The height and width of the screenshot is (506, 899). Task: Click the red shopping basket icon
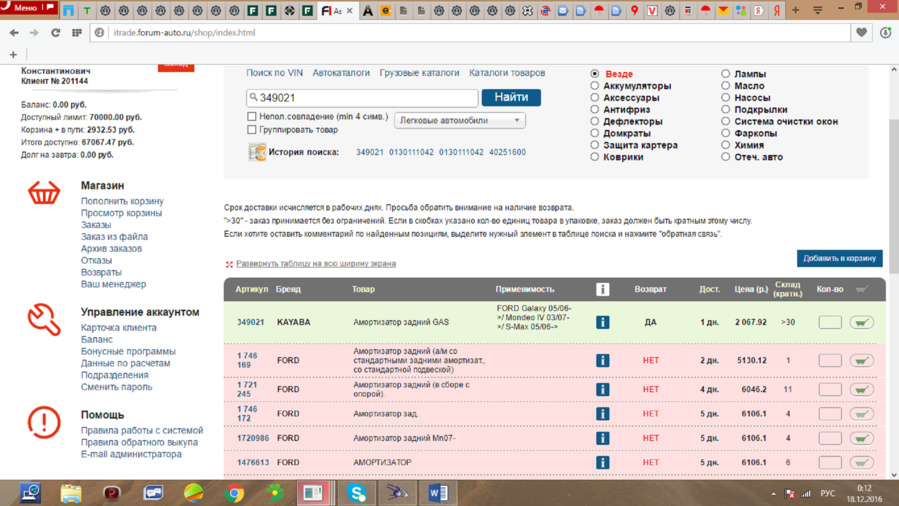tap(44, 193)
